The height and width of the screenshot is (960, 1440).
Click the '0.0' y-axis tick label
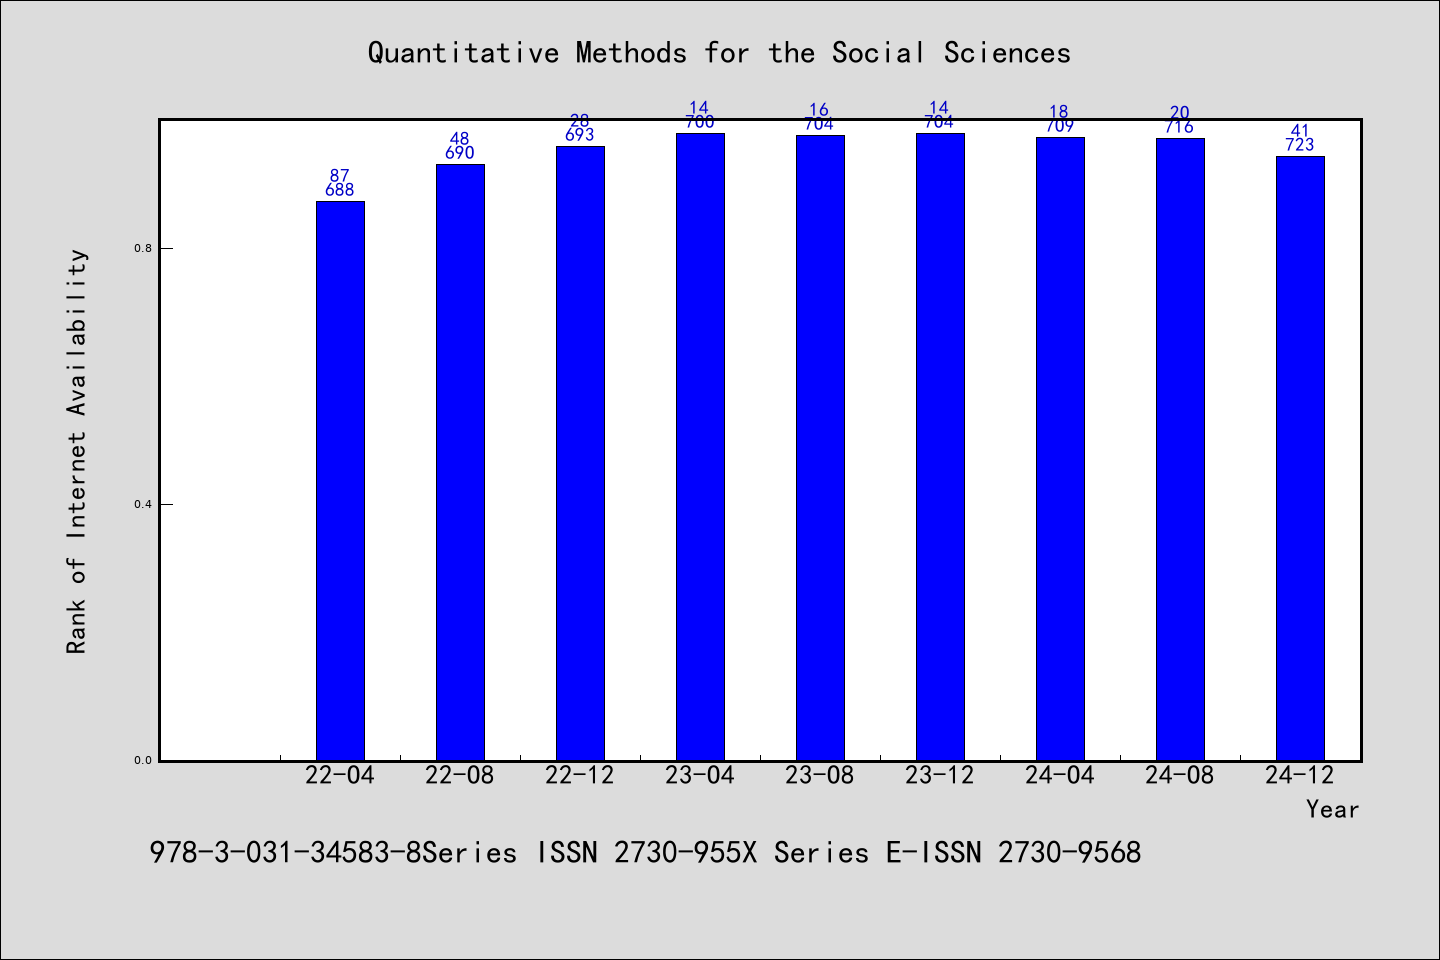tap(142, 760)
